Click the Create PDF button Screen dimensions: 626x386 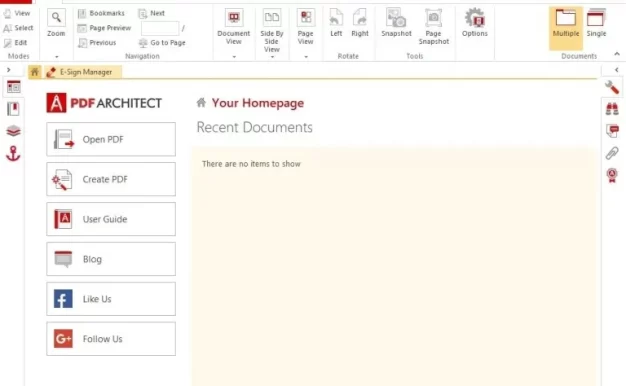111,179
